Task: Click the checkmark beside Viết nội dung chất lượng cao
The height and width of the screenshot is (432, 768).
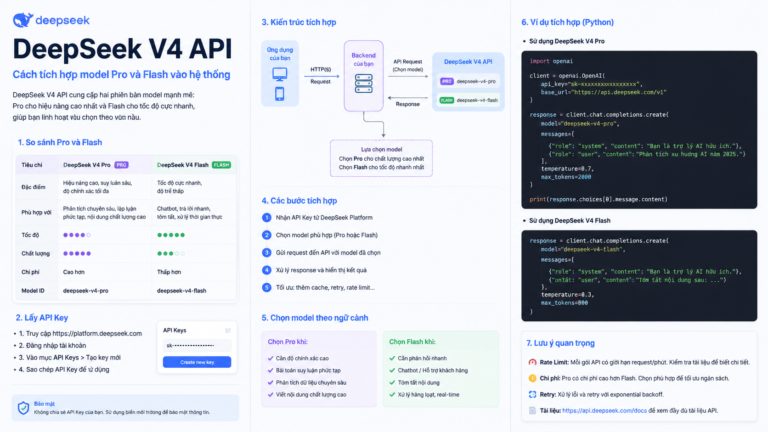Action: [x=270, y=394]
